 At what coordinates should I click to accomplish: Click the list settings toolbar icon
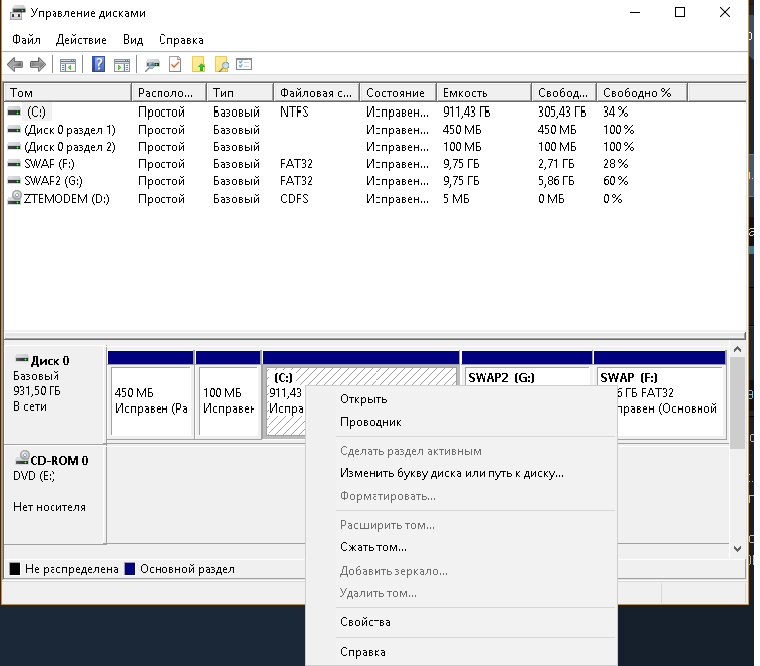click(x=244, y=64)
